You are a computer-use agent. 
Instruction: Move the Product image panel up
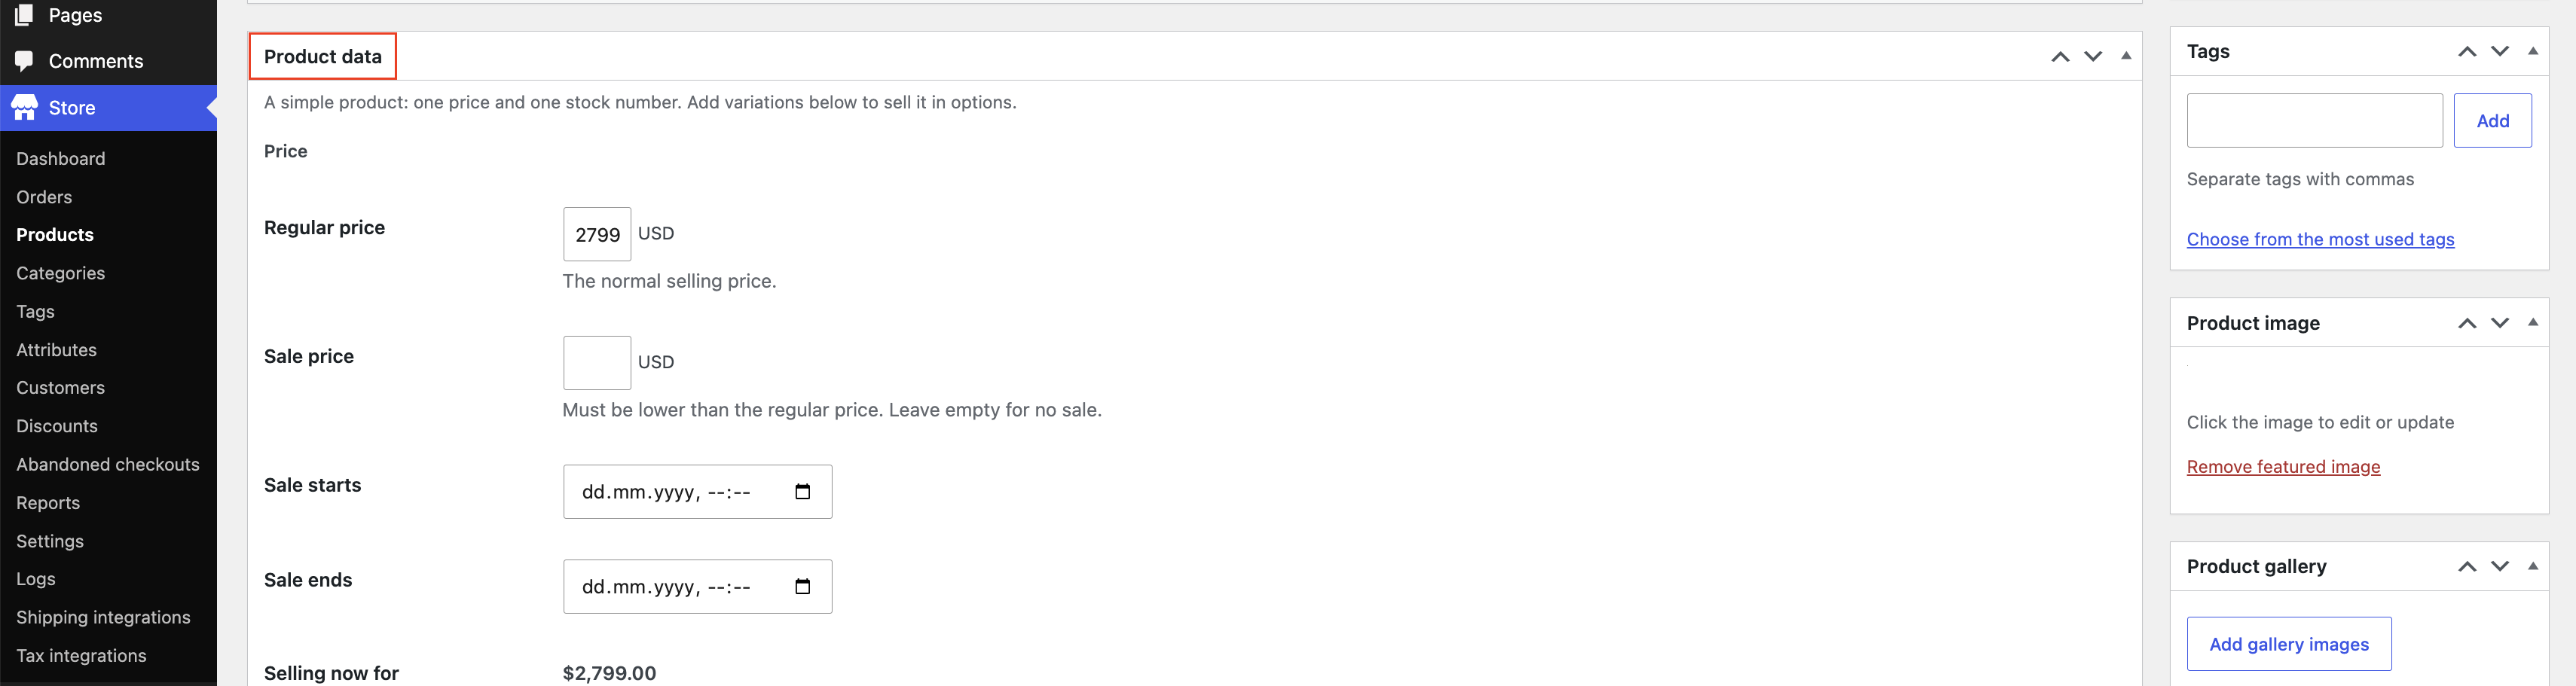pyautogui.click(x=2467, y=323)
